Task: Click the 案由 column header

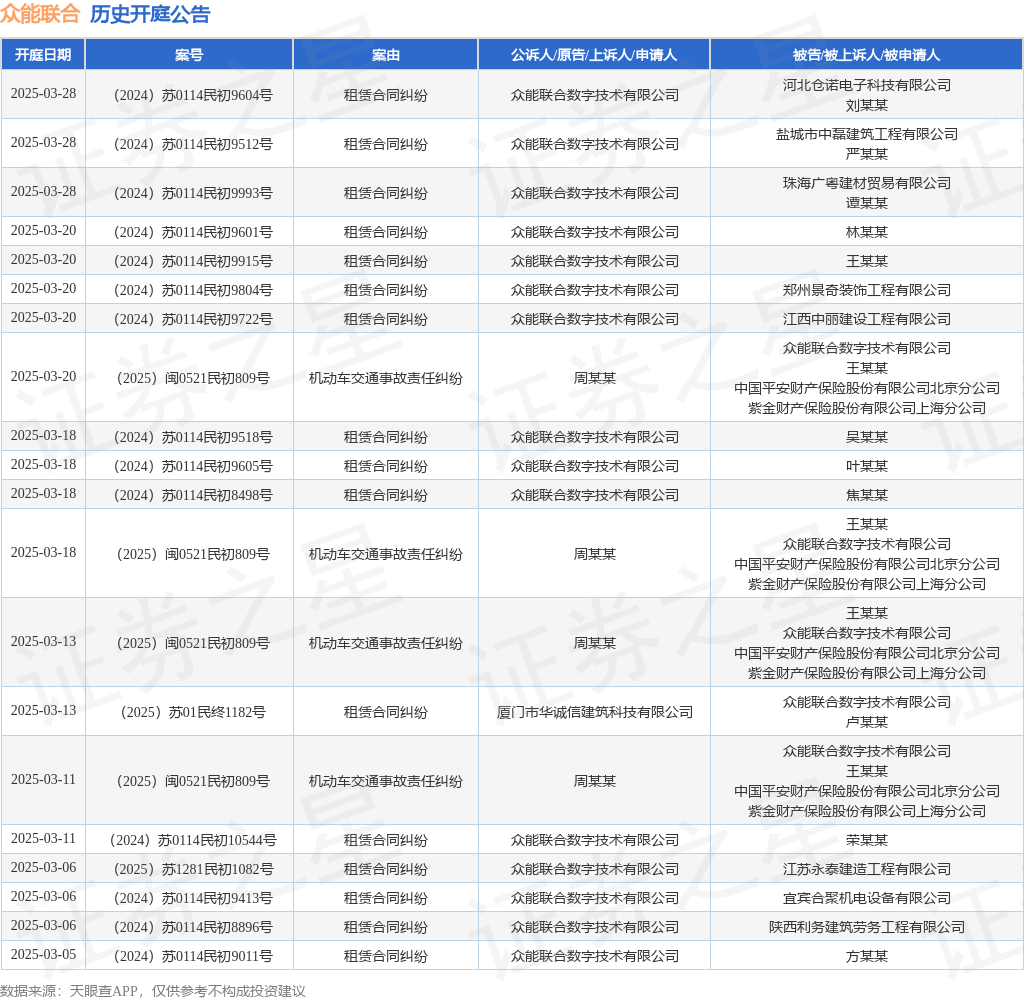Action: pyautogui.click(x=385, y=55)
